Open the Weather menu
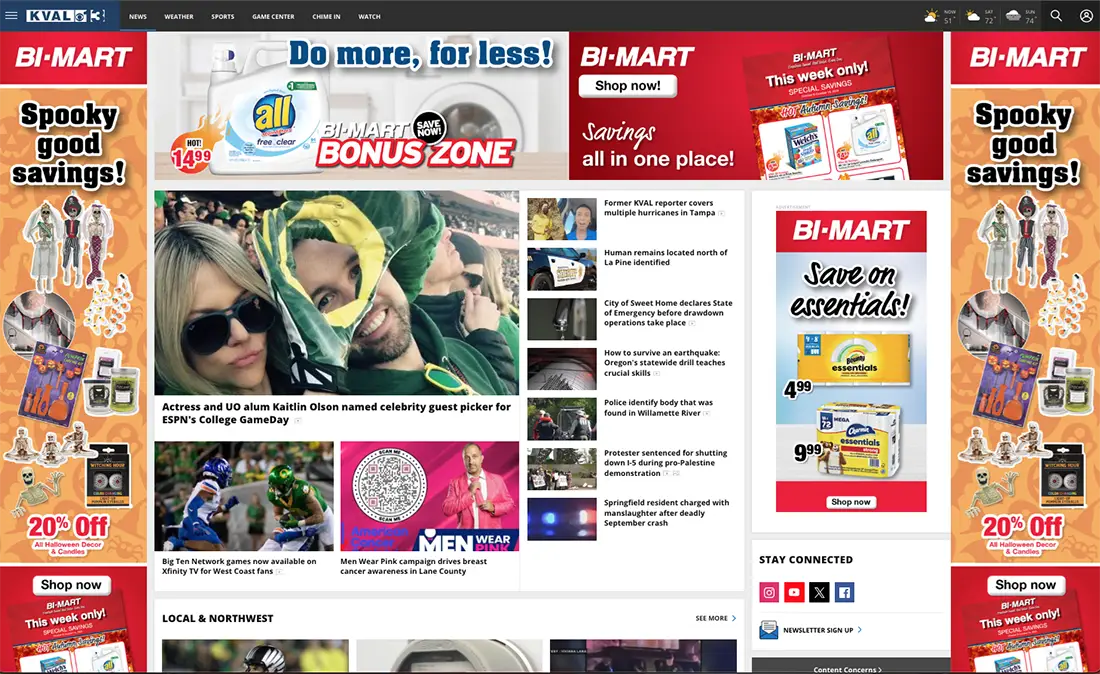 (179, 16)
